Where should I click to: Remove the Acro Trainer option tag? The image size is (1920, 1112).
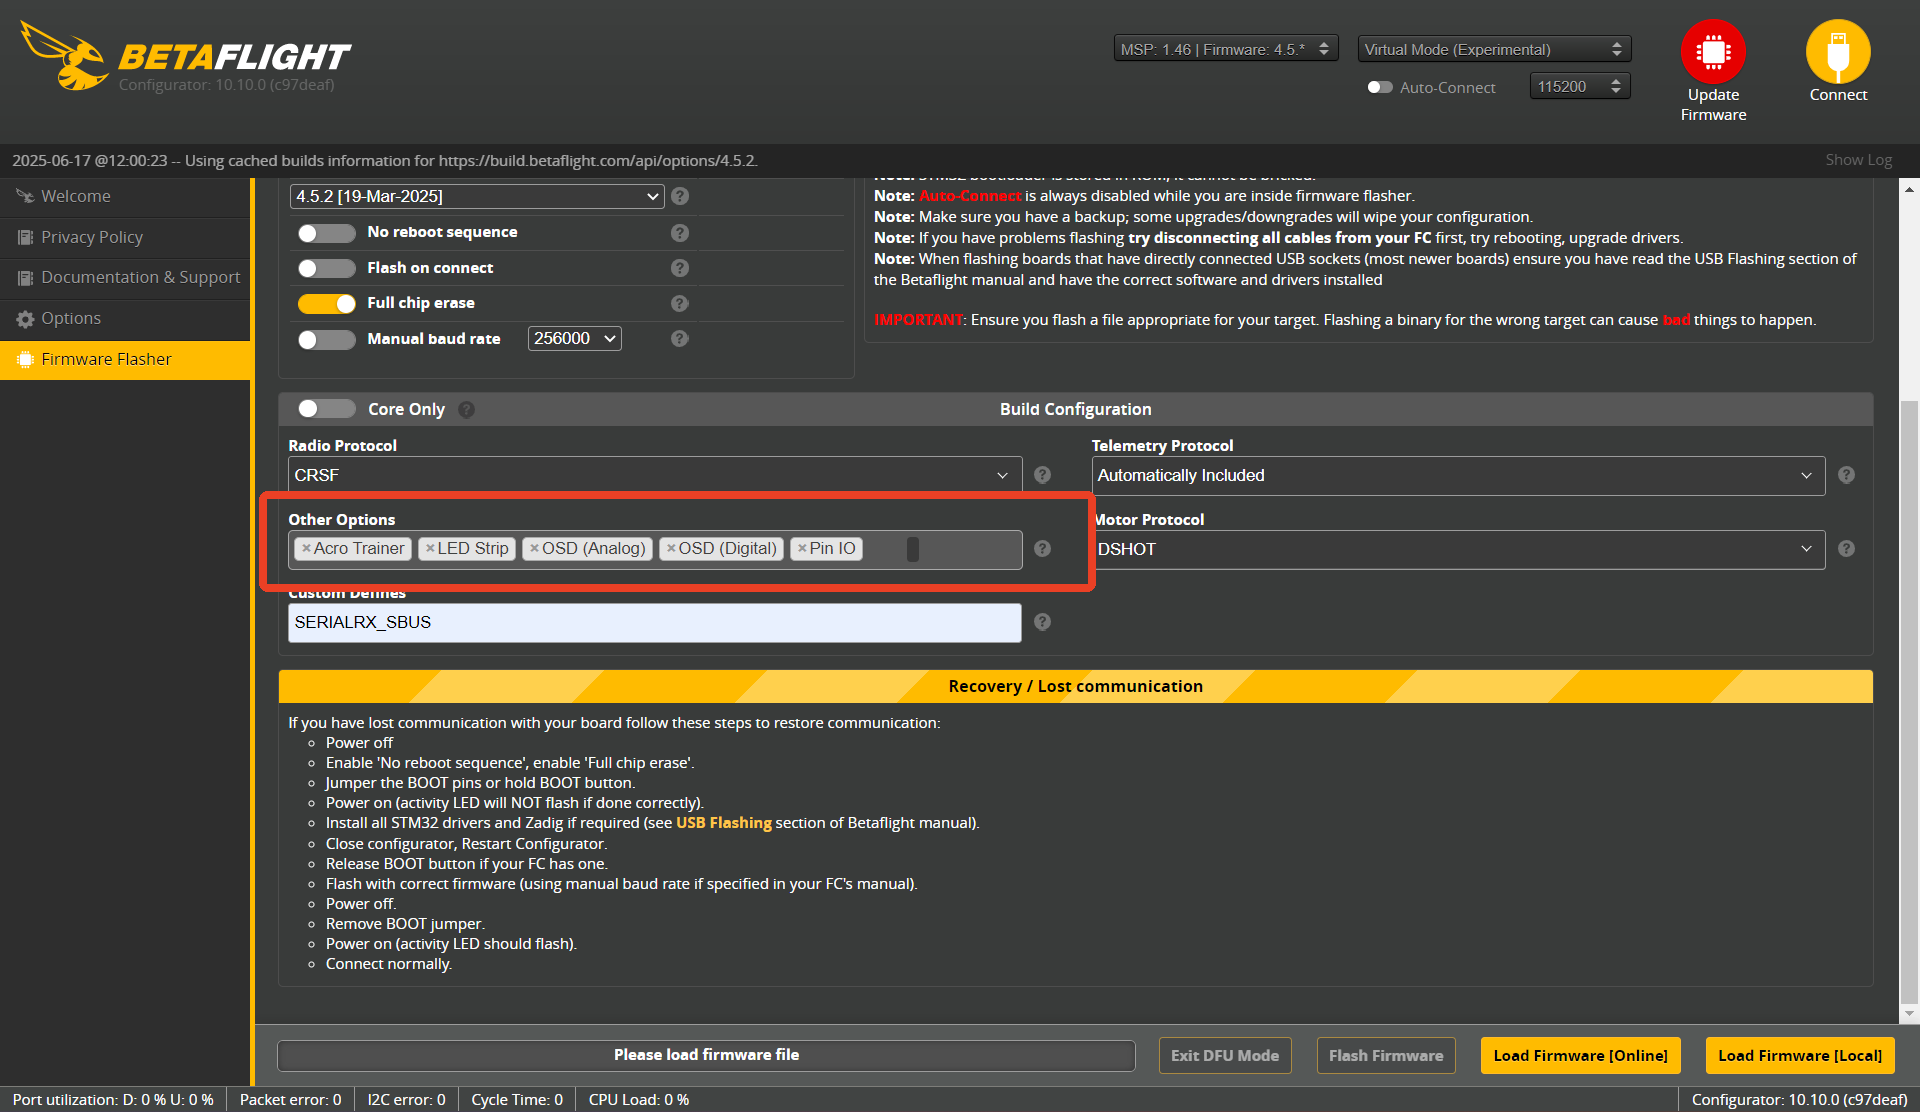pyautogui.click(x=306, y=548)
